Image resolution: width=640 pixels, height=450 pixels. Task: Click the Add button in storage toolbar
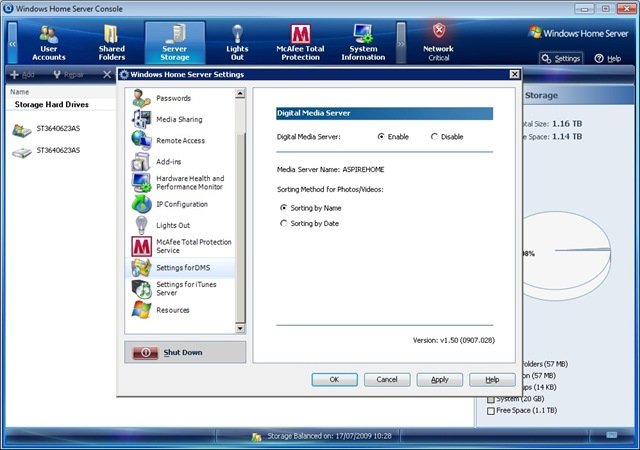(x=22, y=74)
